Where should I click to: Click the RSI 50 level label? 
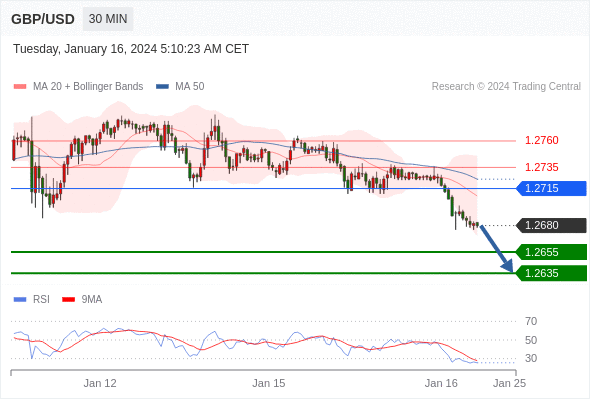point(531,340)
